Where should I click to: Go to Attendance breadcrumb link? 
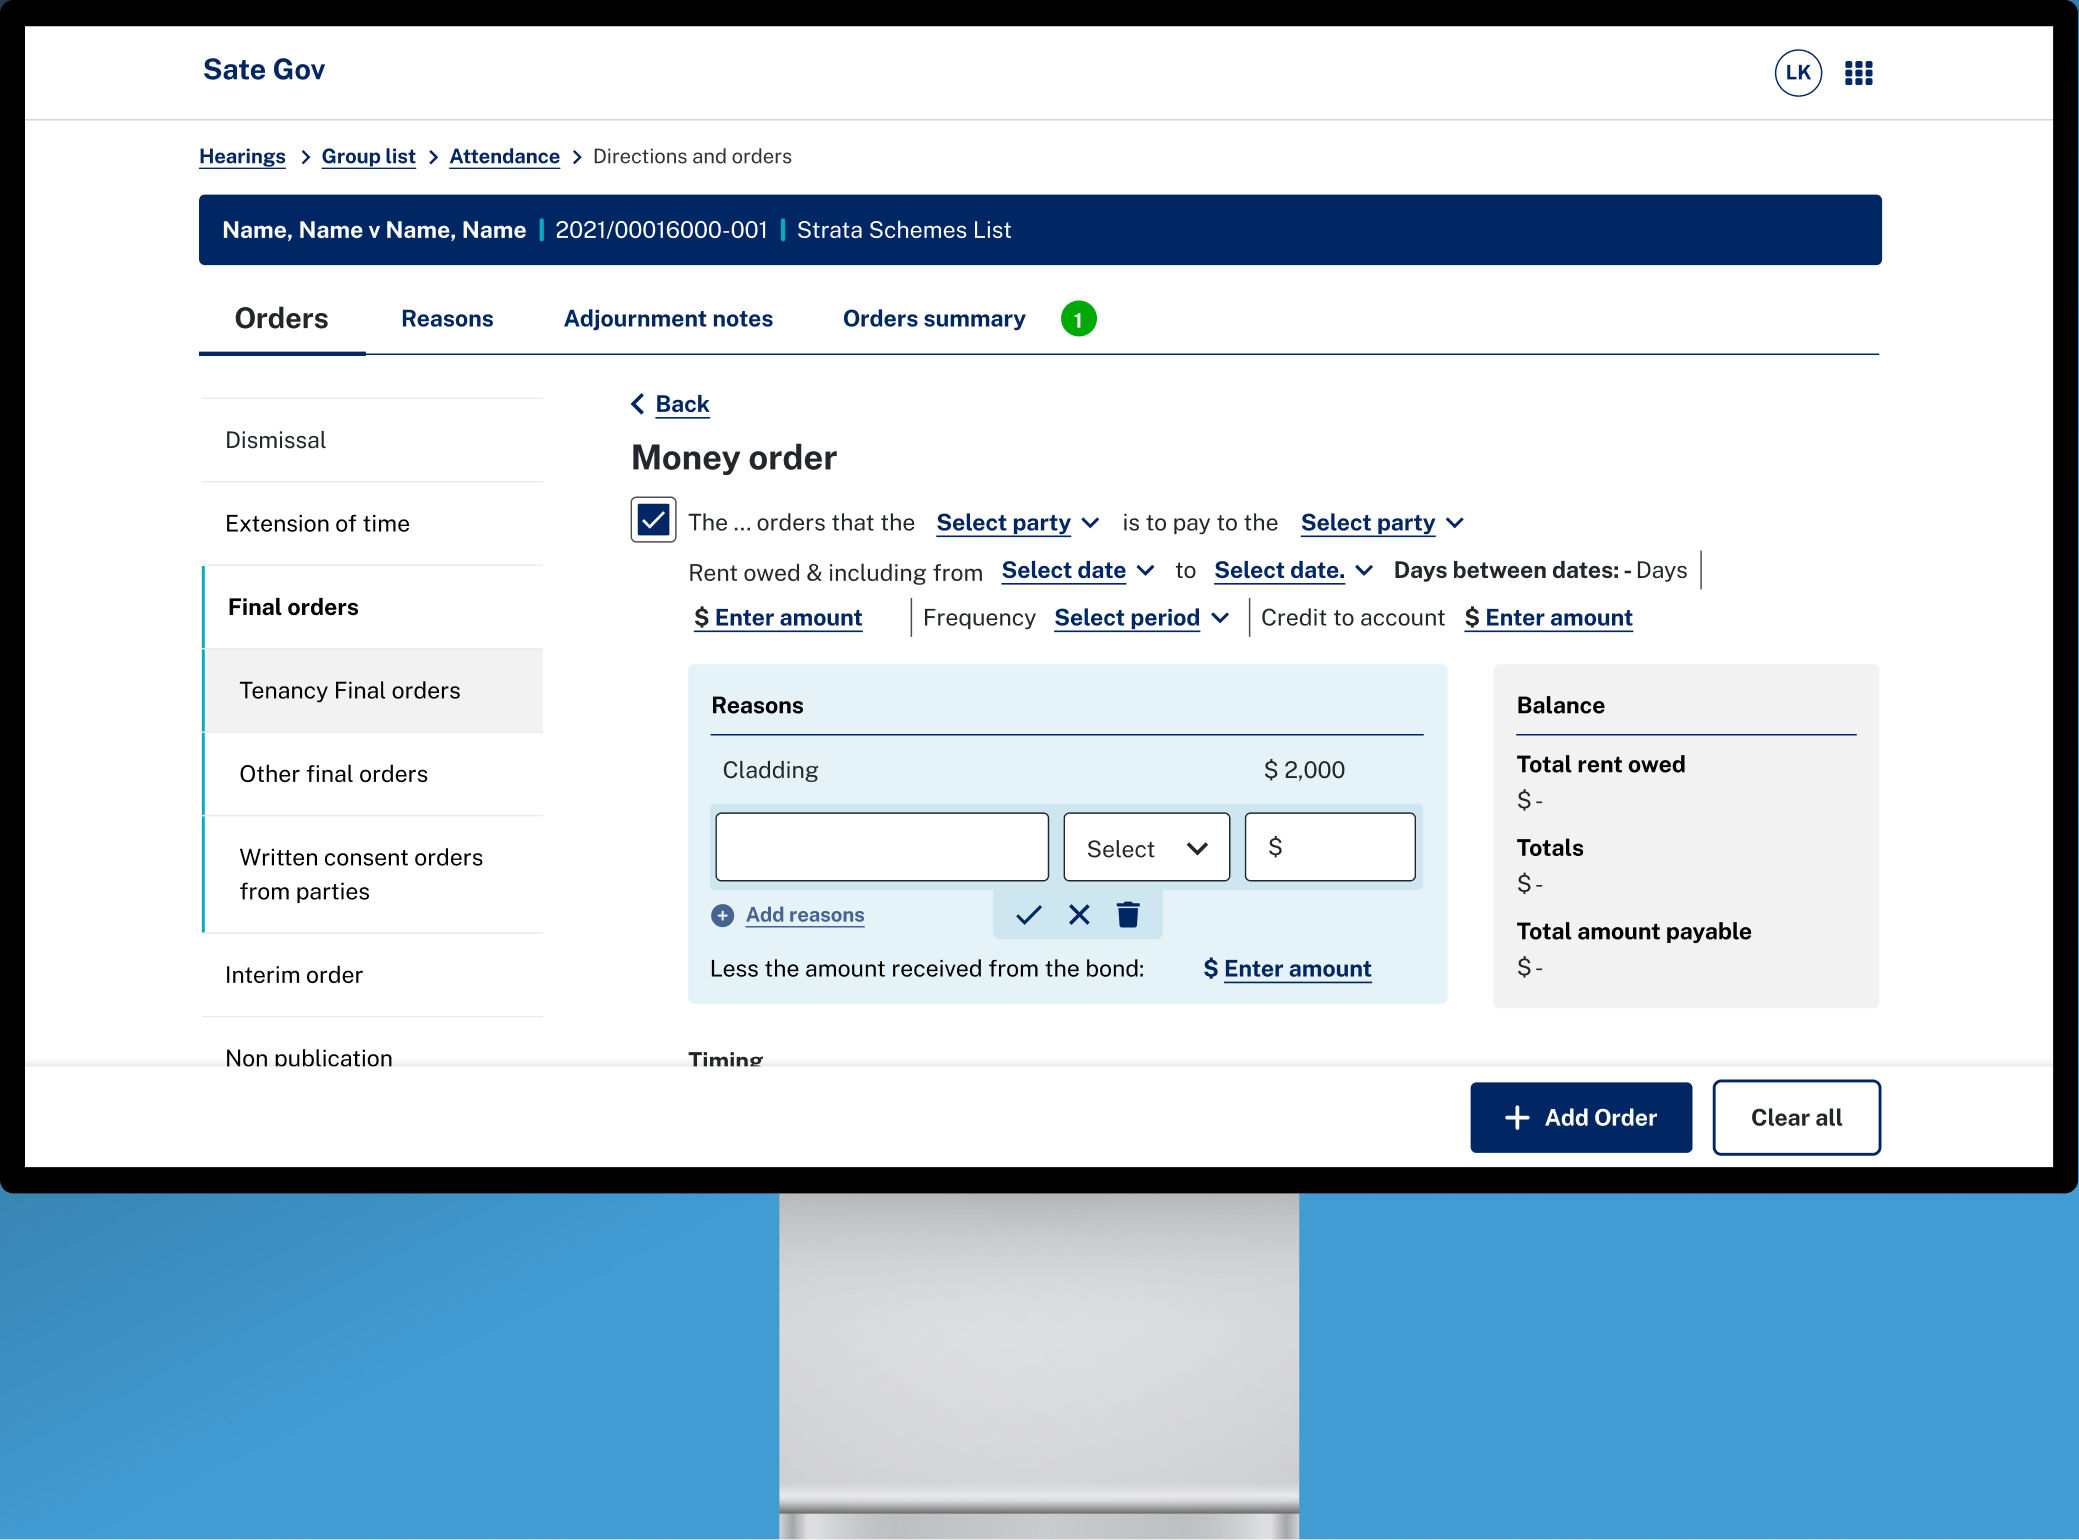pos(504,156)
